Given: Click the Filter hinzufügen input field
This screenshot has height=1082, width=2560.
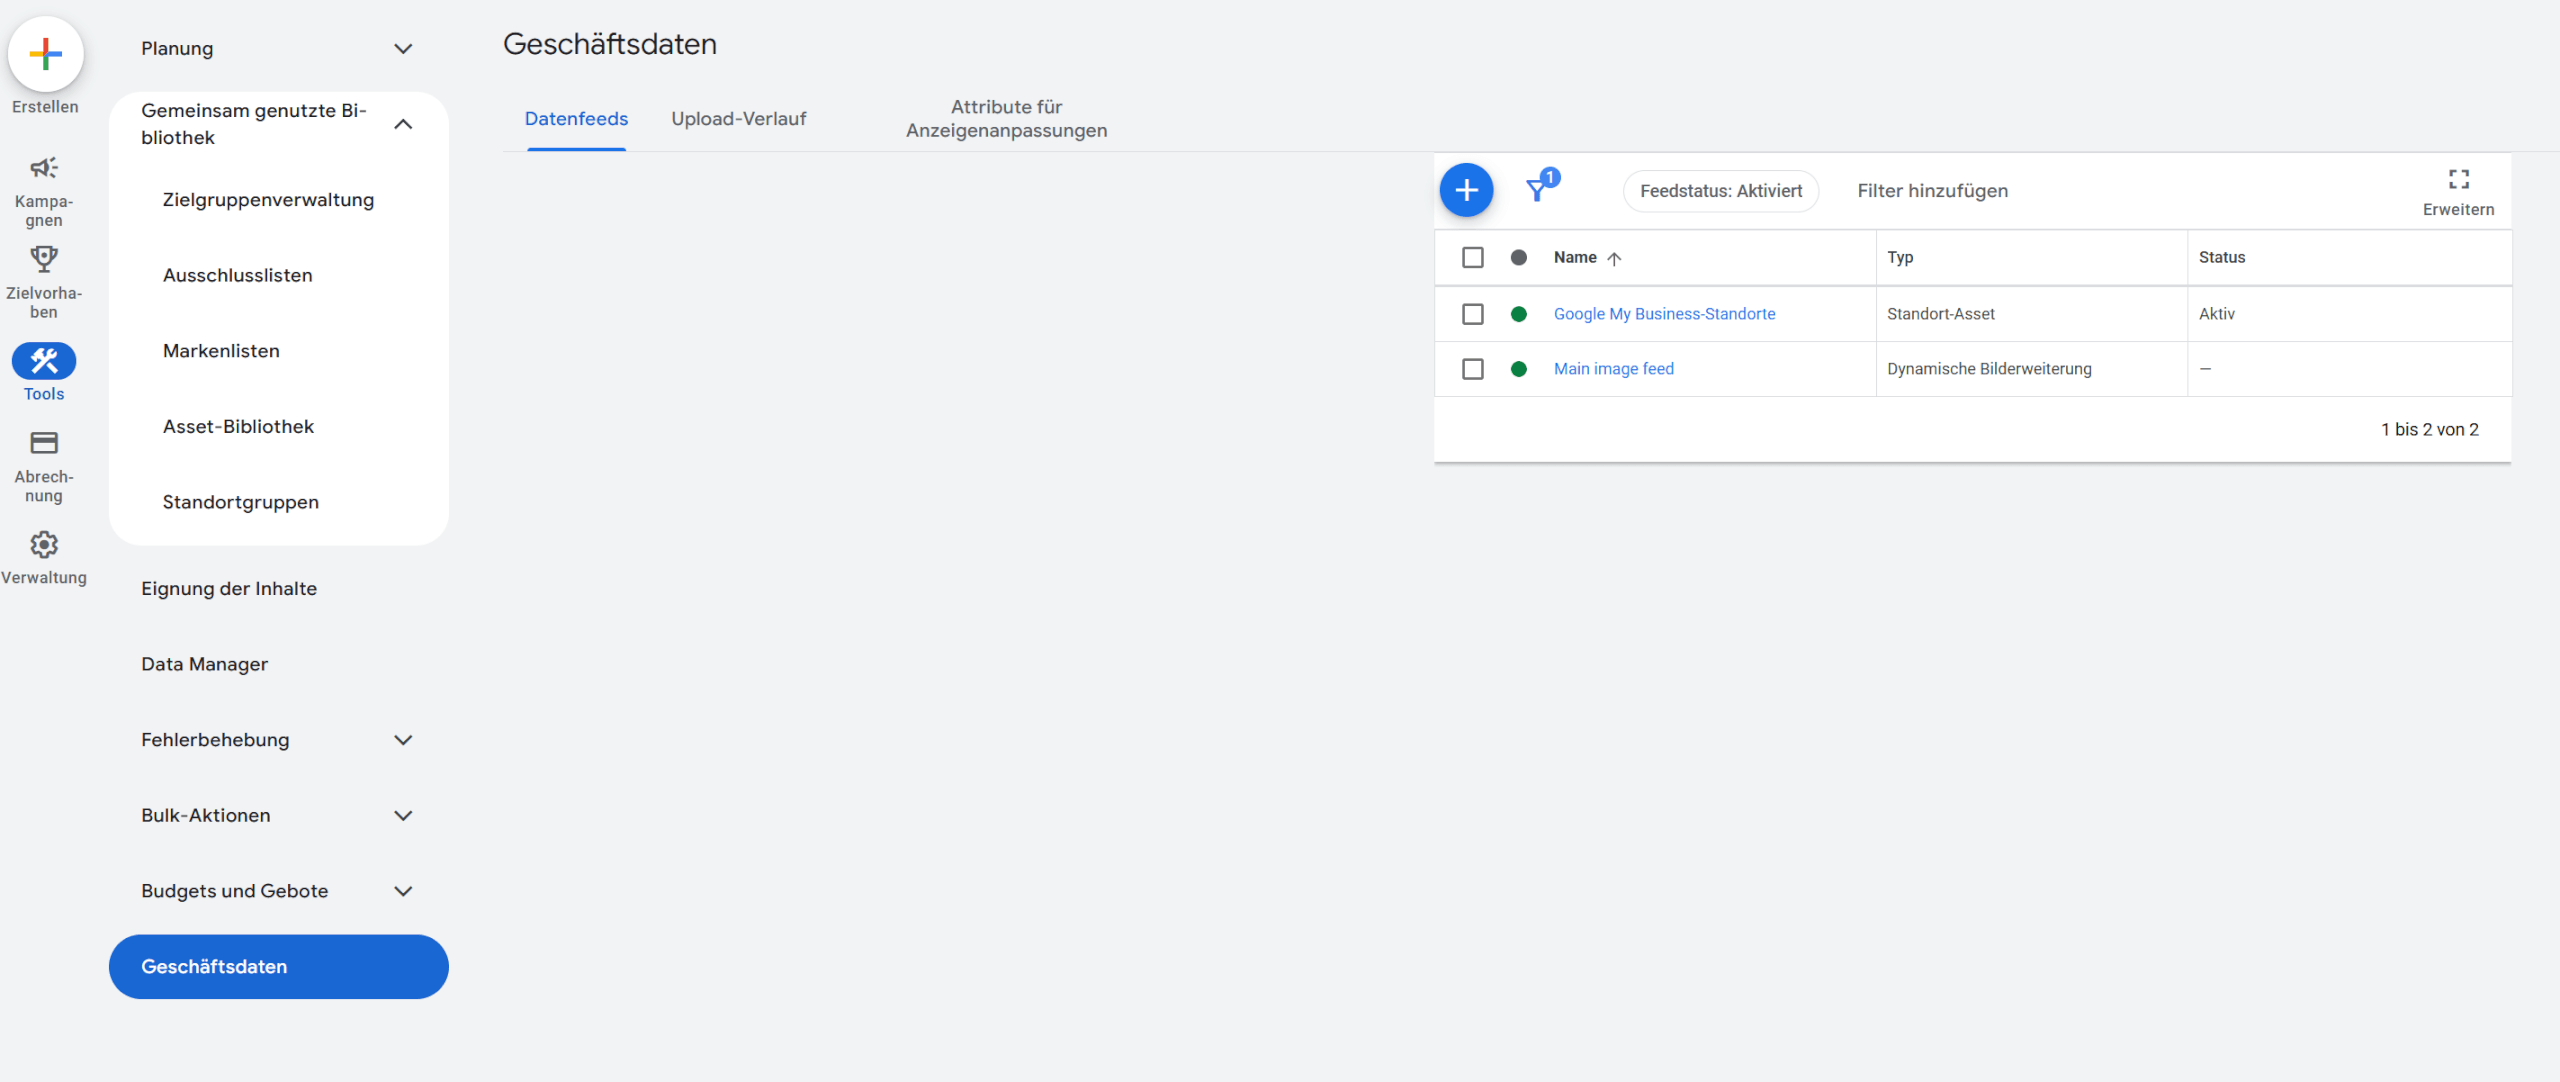Looking at the screenshot, I should tap(1932, 191).
